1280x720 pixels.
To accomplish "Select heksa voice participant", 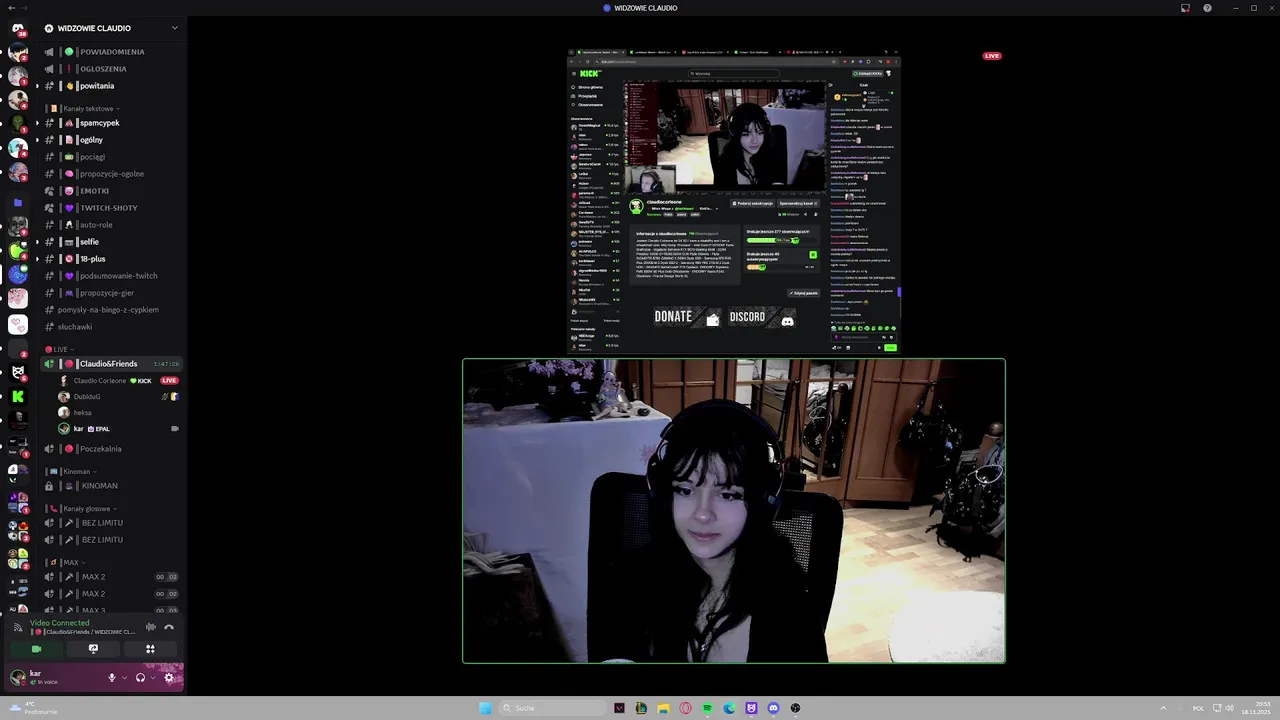I will (118, 413).
